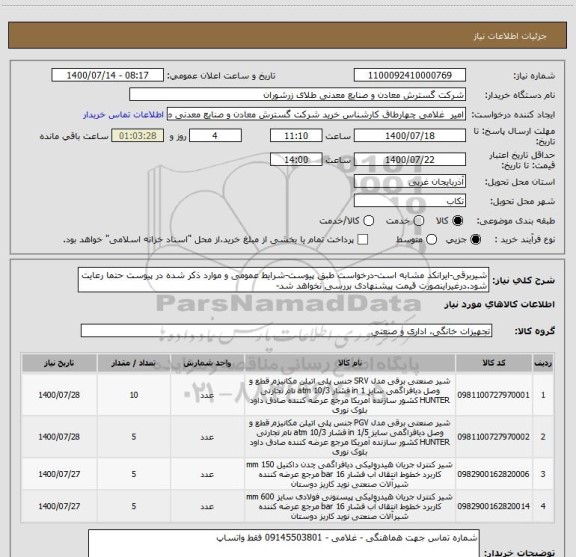Click the remaining time countdown 01:03:28
The image size is (576, 557).
(138, 136)
